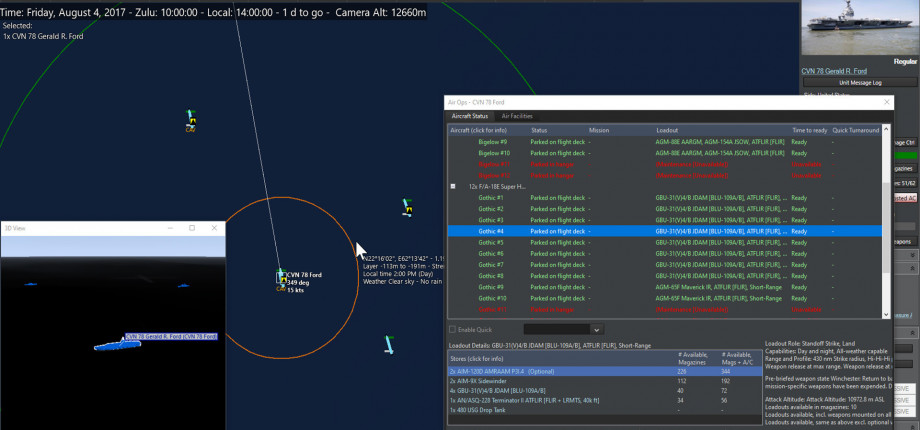Screen dimensions: 920x430
Task: Click the 2x AIM-9X Sidewinder store row
Action: 605,381
